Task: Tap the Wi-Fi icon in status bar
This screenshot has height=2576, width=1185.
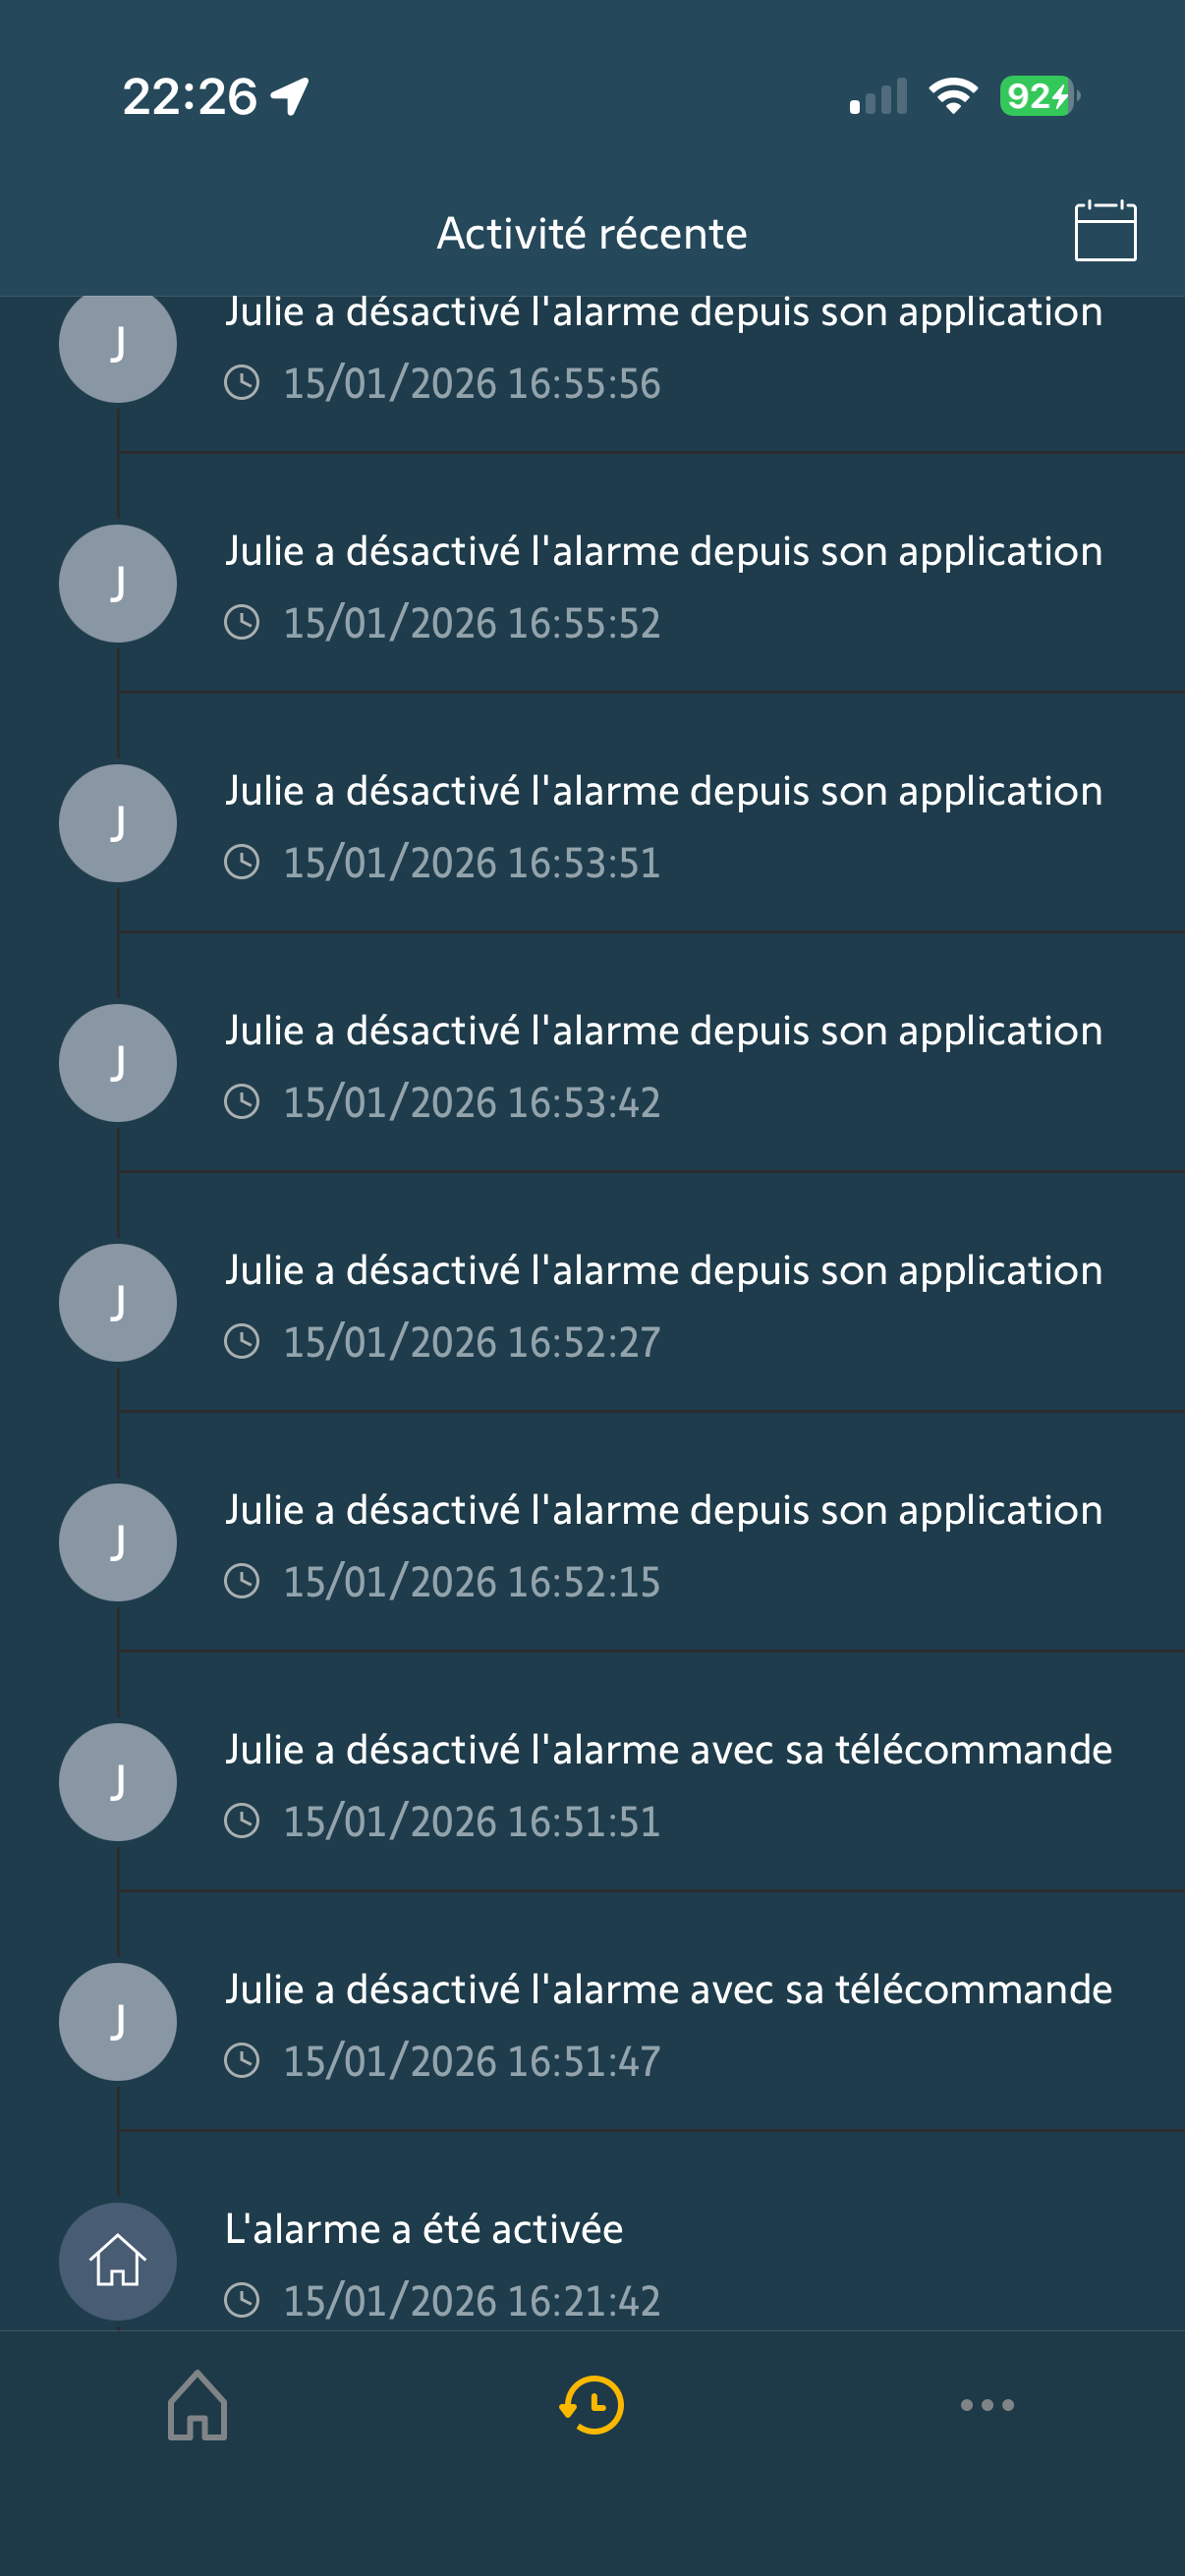Action: [953, 96]
